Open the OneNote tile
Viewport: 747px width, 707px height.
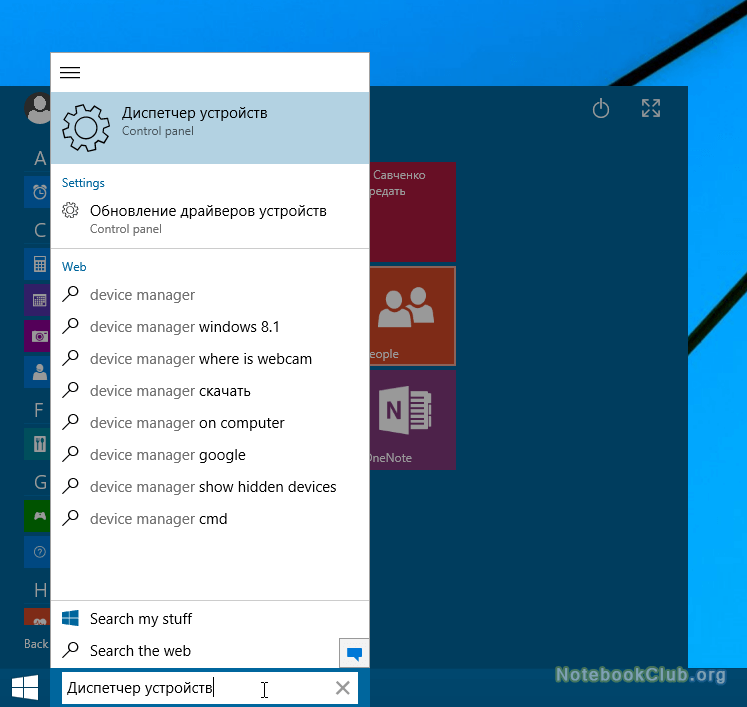(x=413, y=420)
